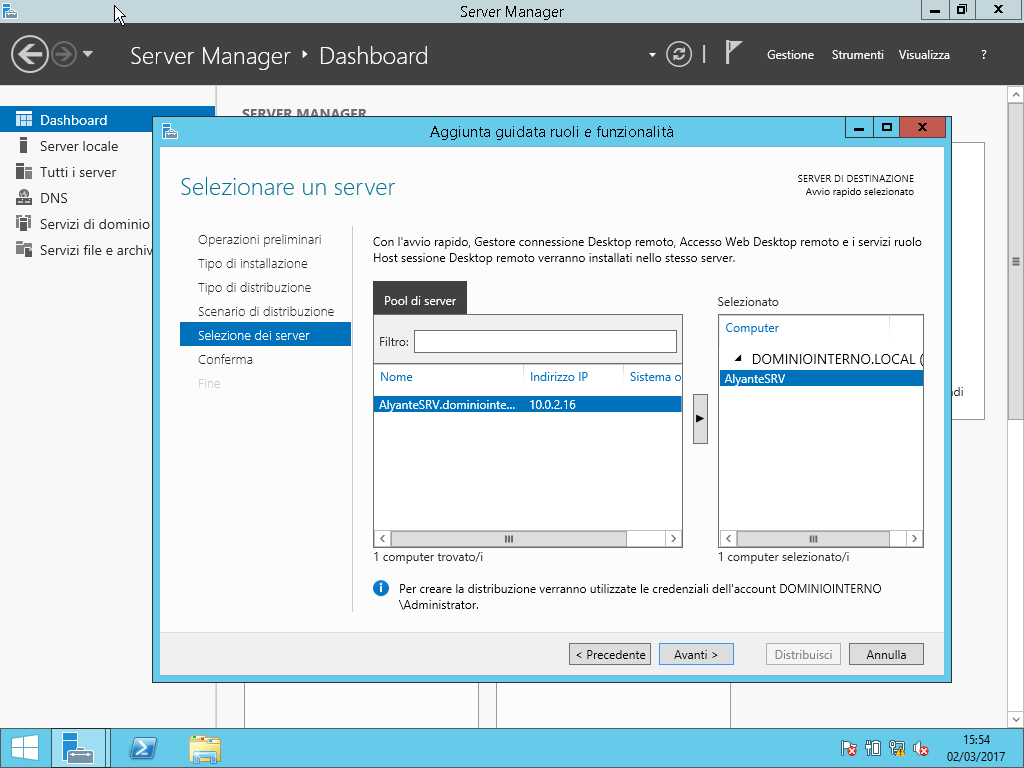
Task: Click the refresh icon in header
Action: (x=679, y=55)
